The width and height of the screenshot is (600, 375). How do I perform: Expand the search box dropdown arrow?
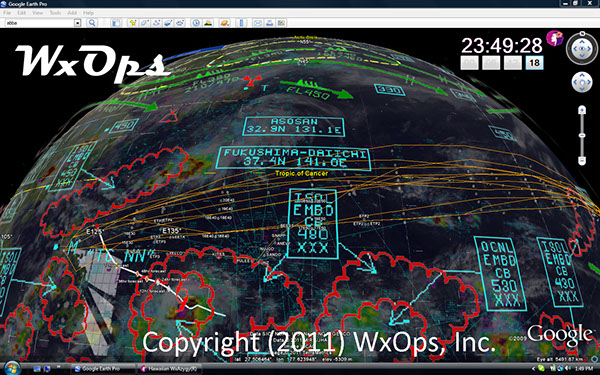pos(78,23)
